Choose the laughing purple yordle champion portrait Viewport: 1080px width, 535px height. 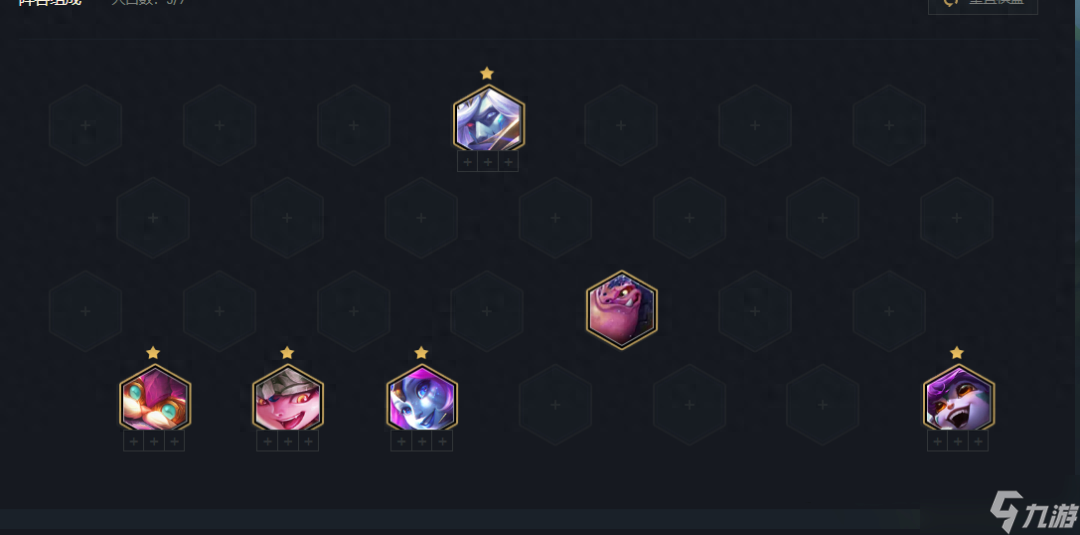(958, 397)
